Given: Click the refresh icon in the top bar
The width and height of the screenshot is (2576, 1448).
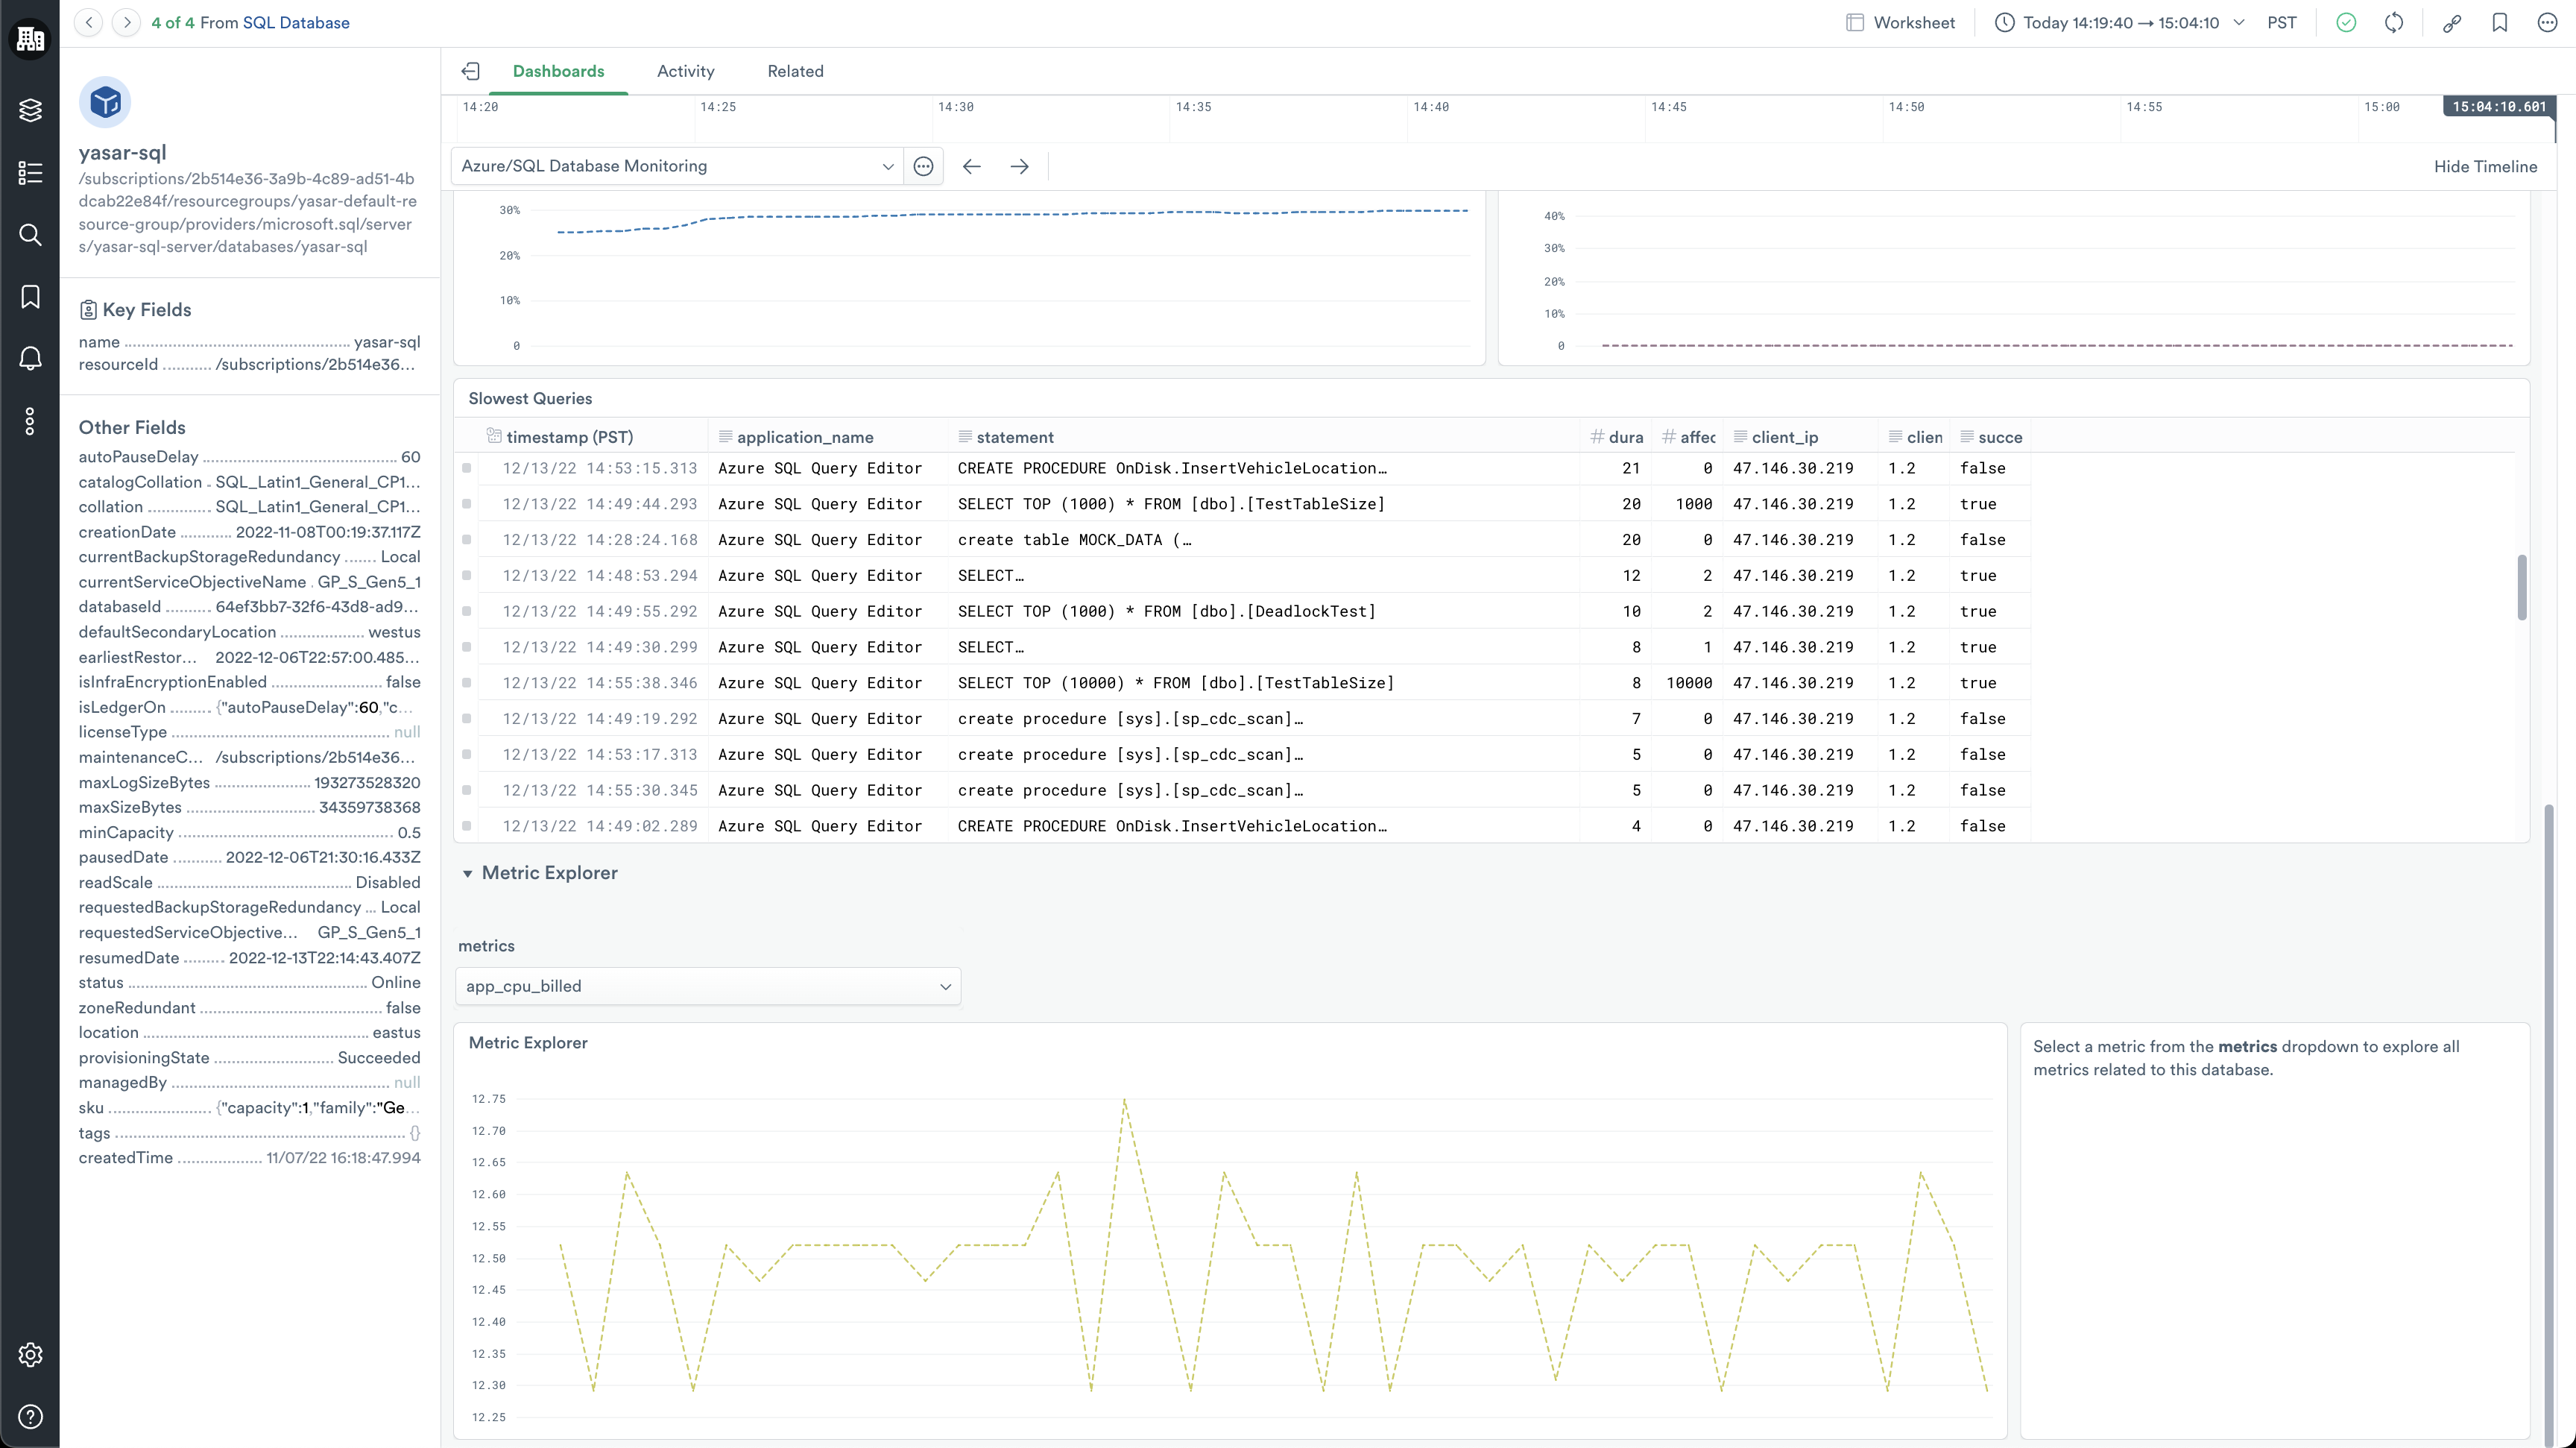Looking at the screenshot, I should [2394, 22].
